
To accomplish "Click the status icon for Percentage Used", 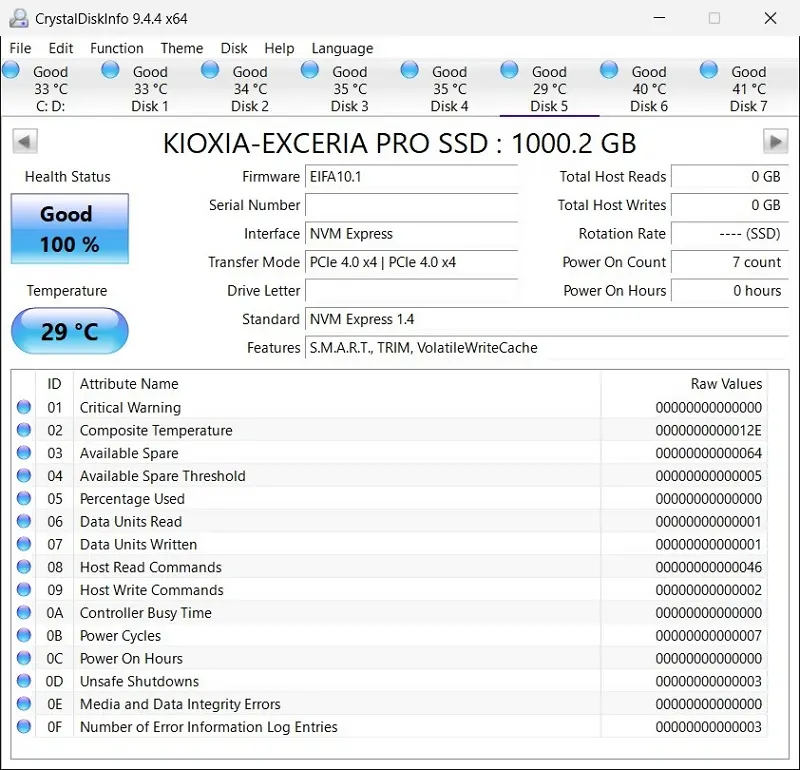I will [x=24, y=498].
